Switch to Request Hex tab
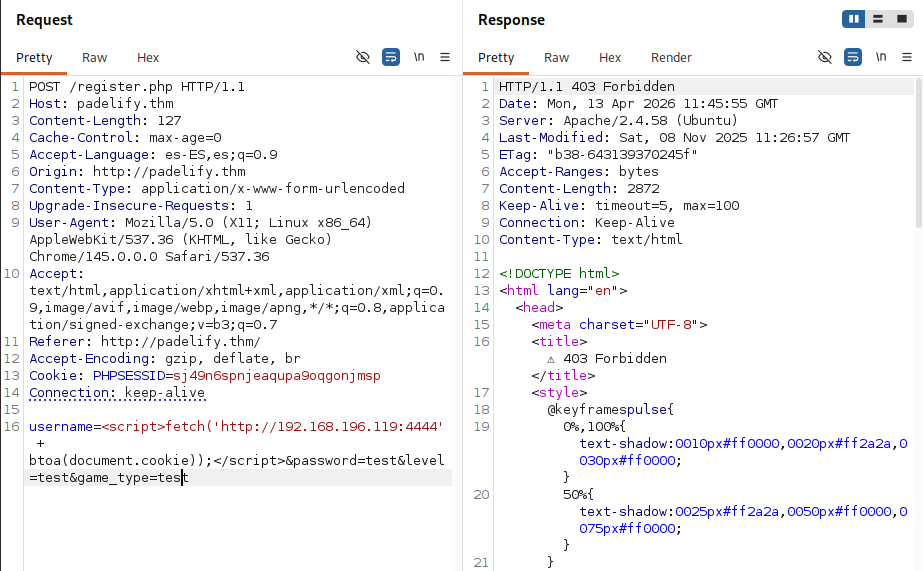 coord(148,58)
